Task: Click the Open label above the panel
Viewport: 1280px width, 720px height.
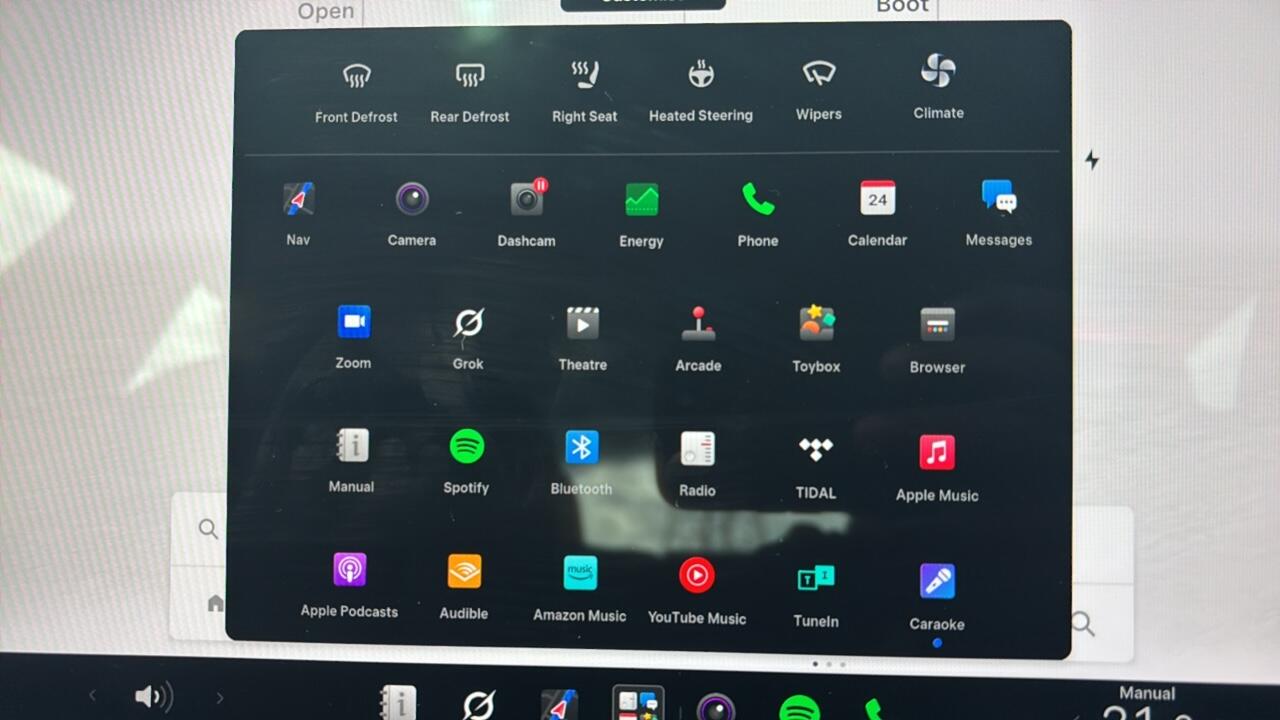Action: [326, 11]
